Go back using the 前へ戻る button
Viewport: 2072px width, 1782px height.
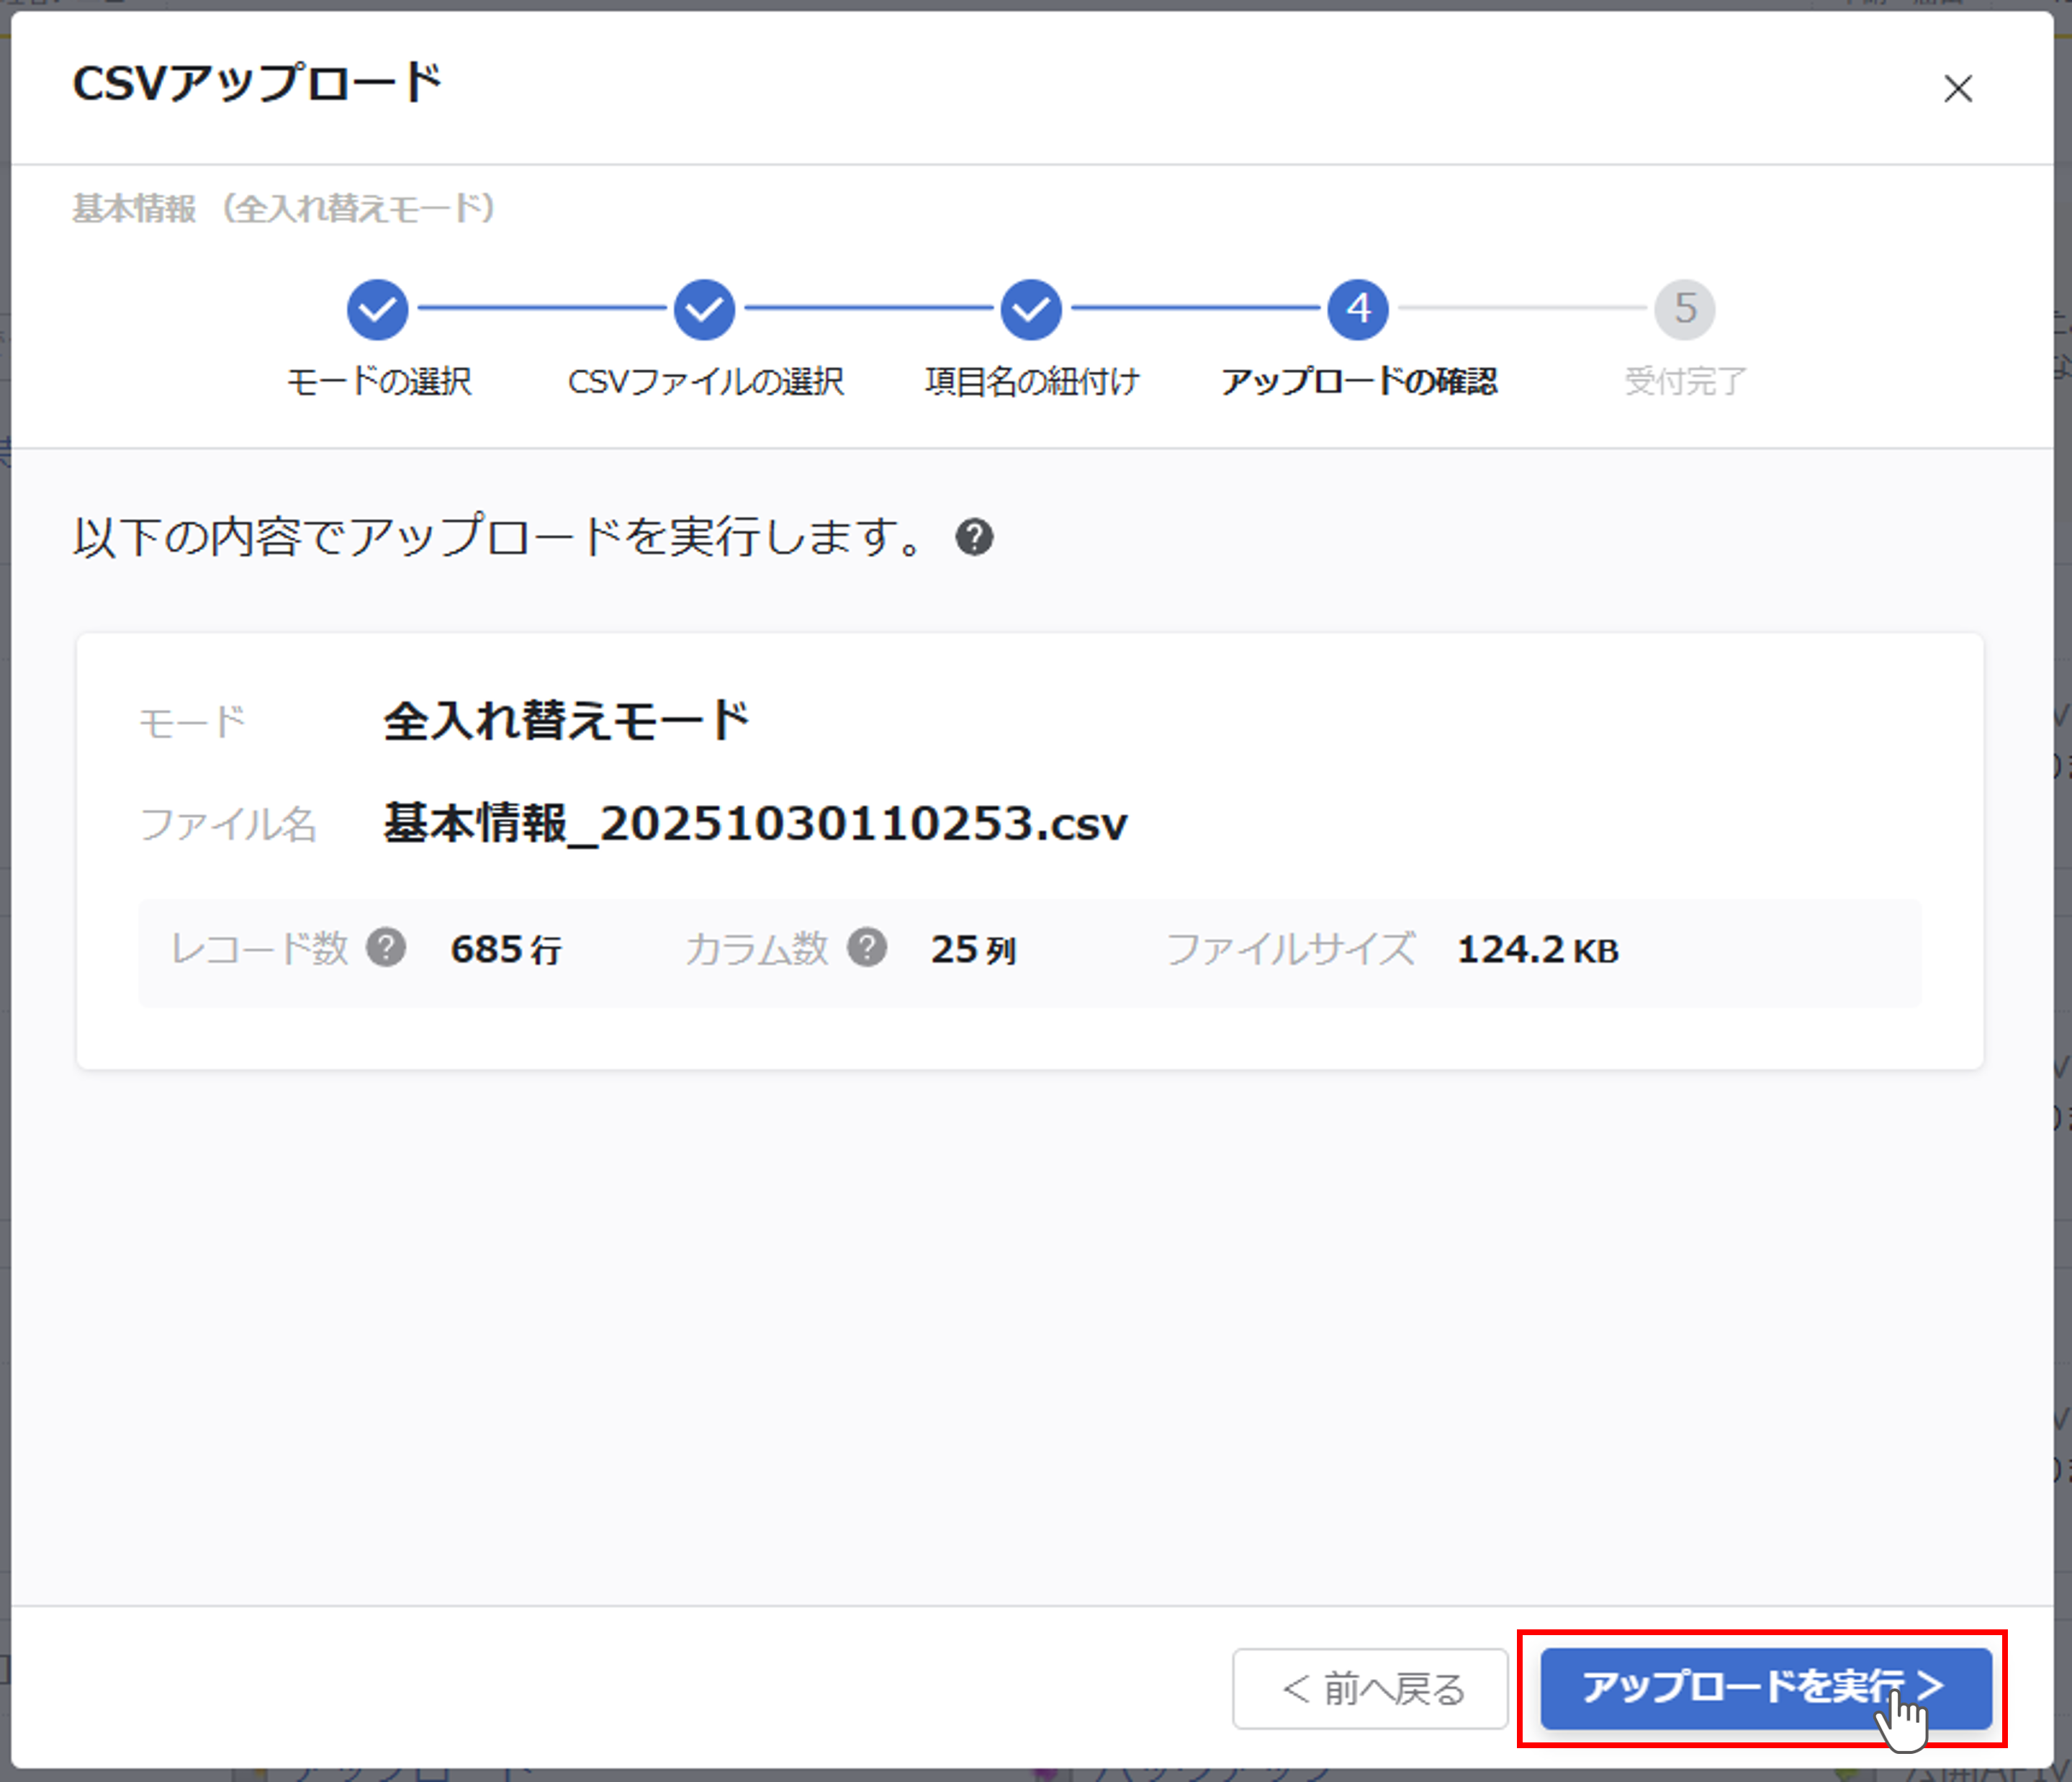[1370, 1690]
